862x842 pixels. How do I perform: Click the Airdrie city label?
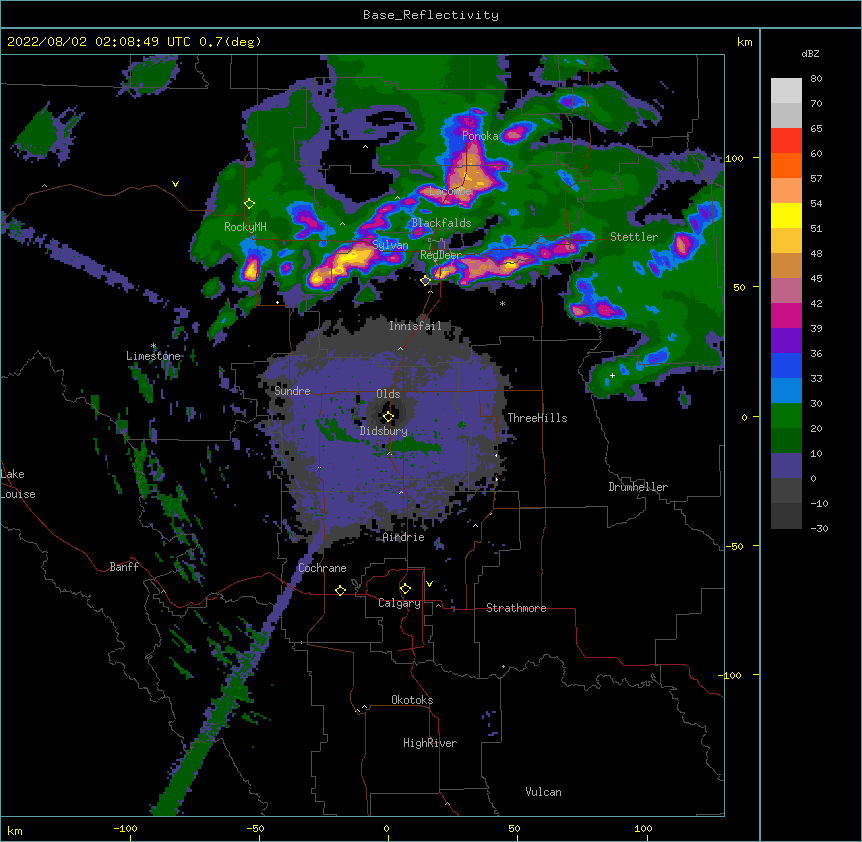pyautogui.click(x=404, y=537)
